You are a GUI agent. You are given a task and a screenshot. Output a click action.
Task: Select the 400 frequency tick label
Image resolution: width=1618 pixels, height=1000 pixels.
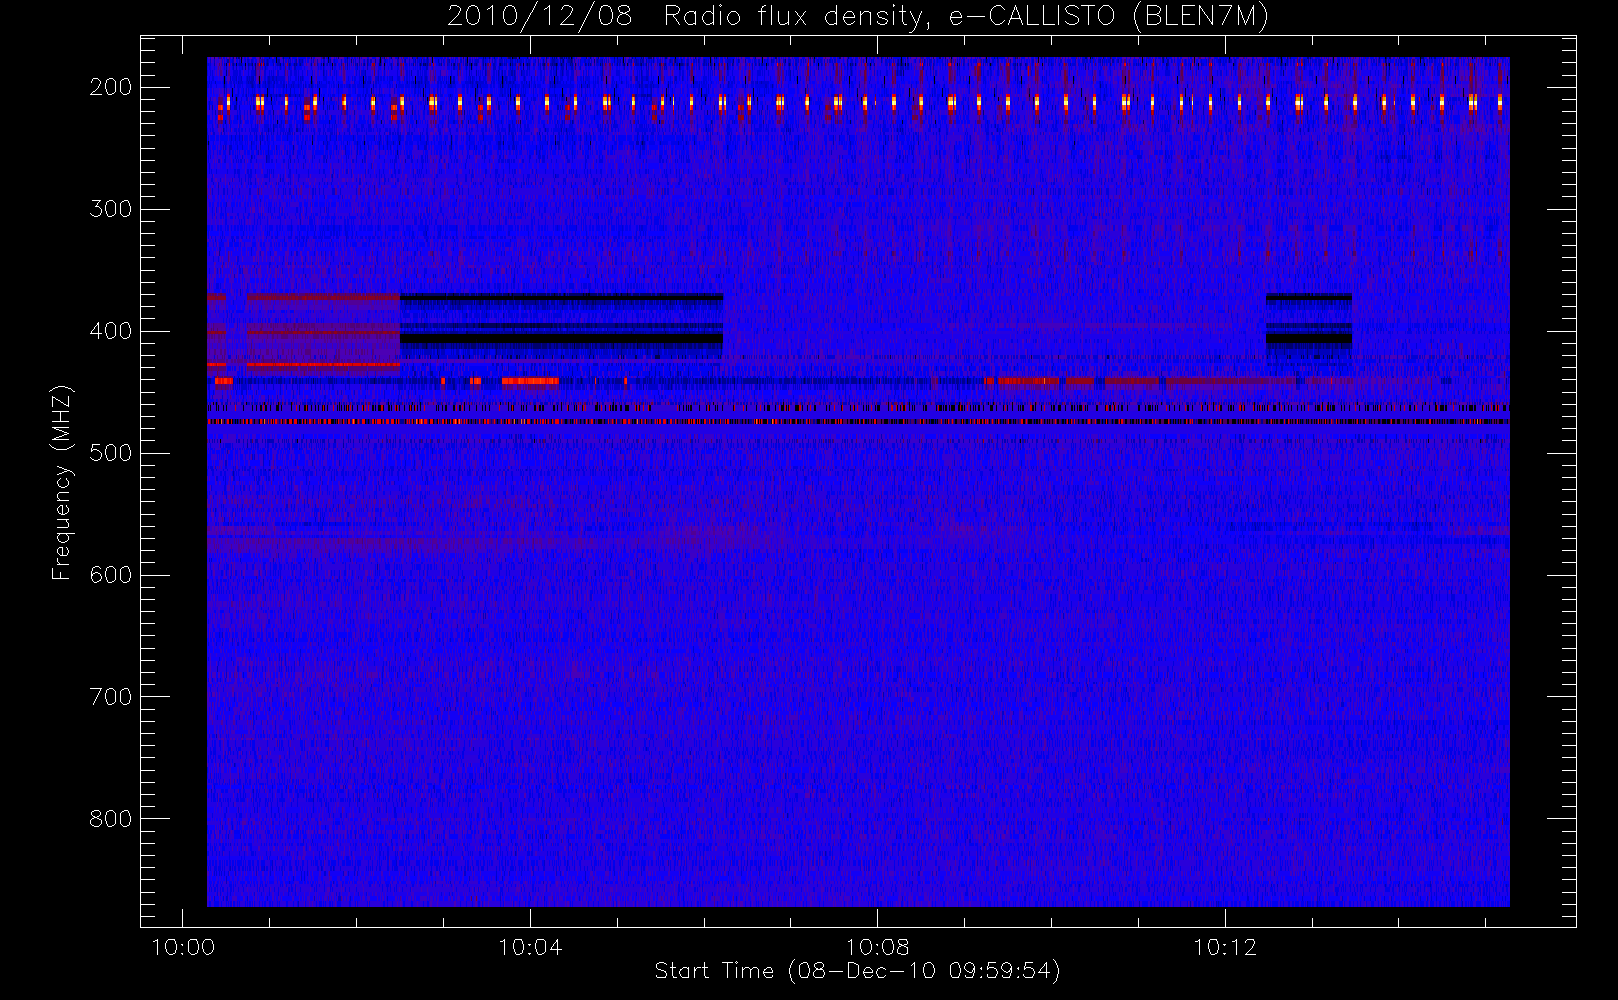click(111, 331)
